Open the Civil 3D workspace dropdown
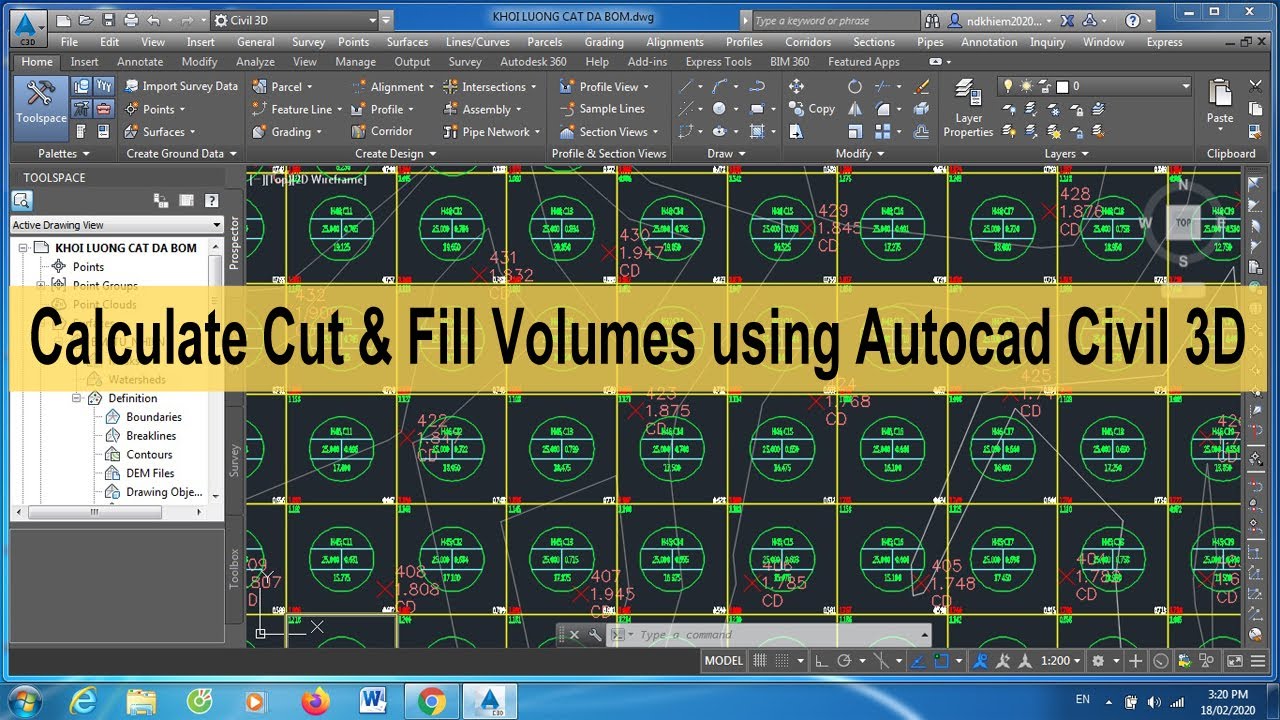1280x720 pixels. coord(295,20)
